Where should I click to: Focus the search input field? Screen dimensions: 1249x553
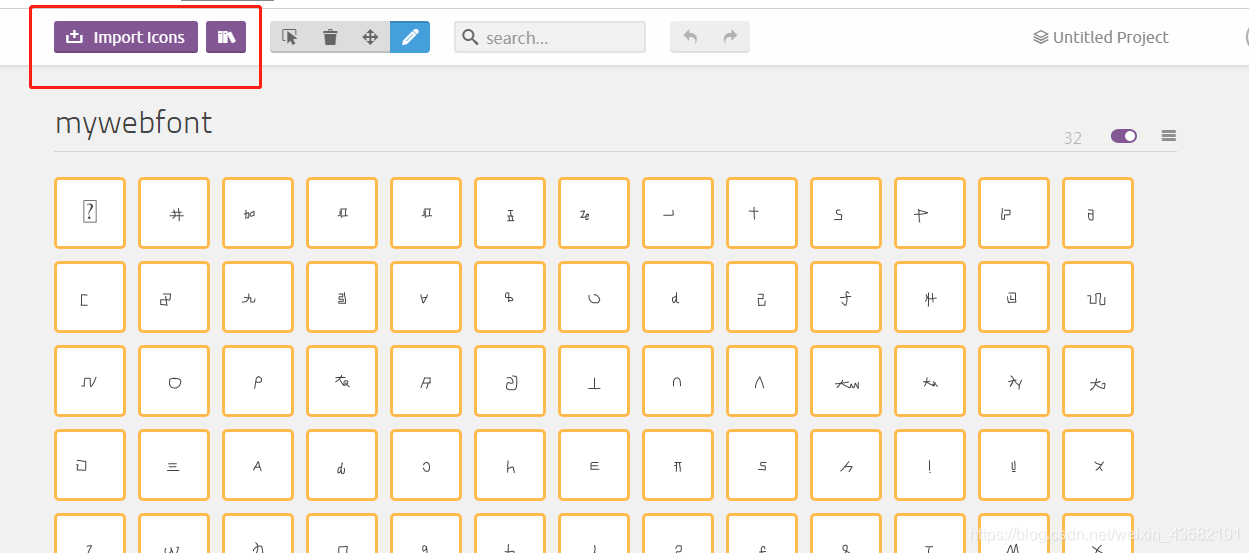[550, 37]
